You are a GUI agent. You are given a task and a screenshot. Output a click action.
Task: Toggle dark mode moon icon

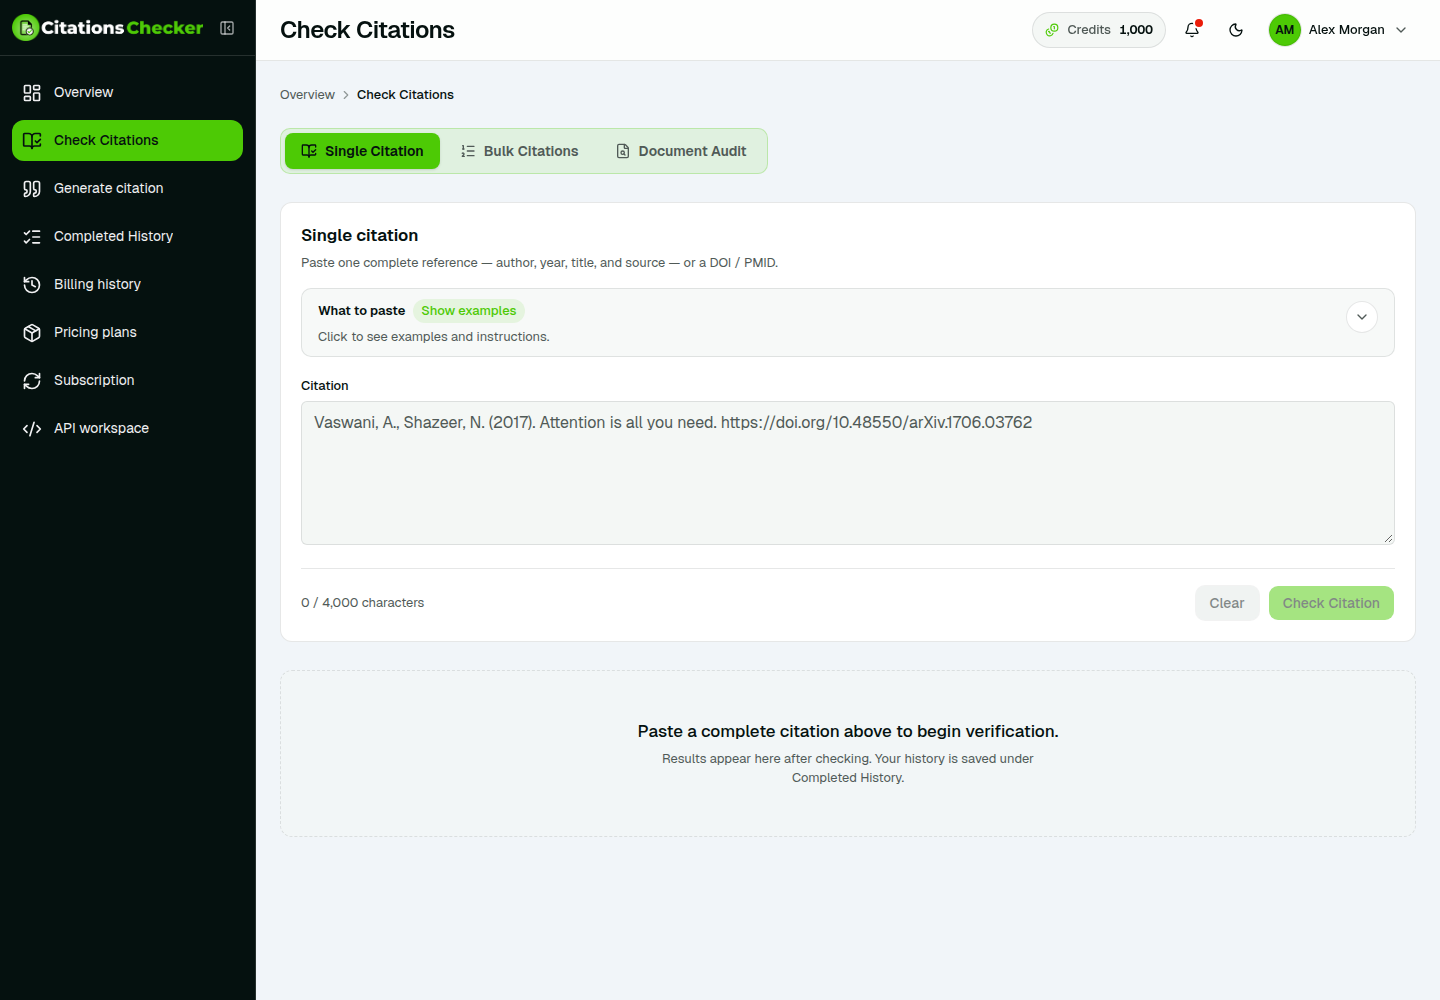(x=1236, y=30)
